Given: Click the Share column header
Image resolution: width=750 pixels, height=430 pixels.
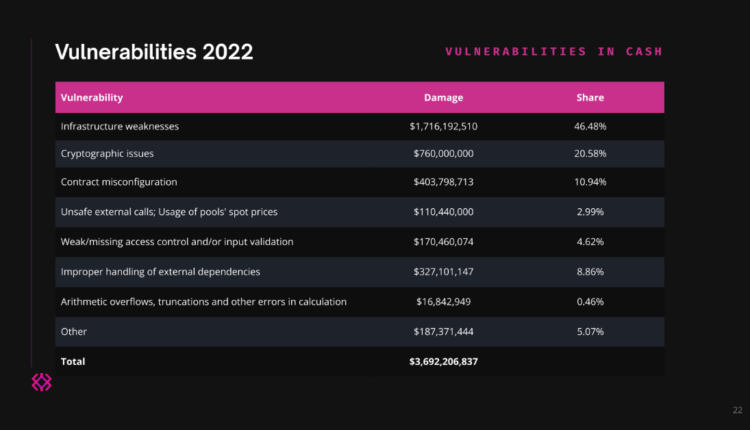Looking at the screenshot, I should click(590, 98).
